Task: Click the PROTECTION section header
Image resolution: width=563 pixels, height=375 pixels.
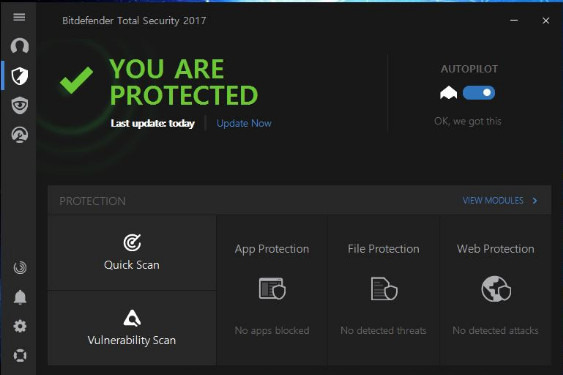Action: [92, 201]
